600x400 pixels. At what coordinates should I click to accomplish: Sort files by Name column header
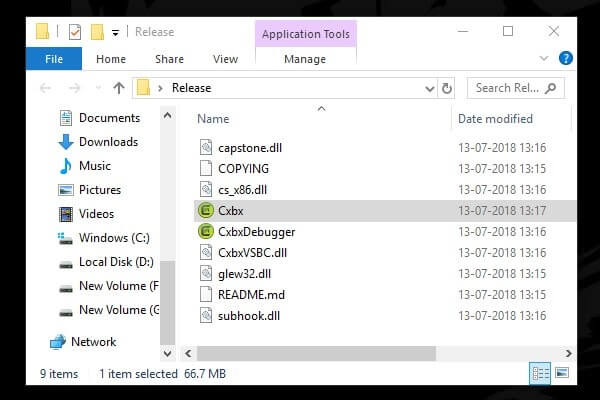tap(213, 119)
